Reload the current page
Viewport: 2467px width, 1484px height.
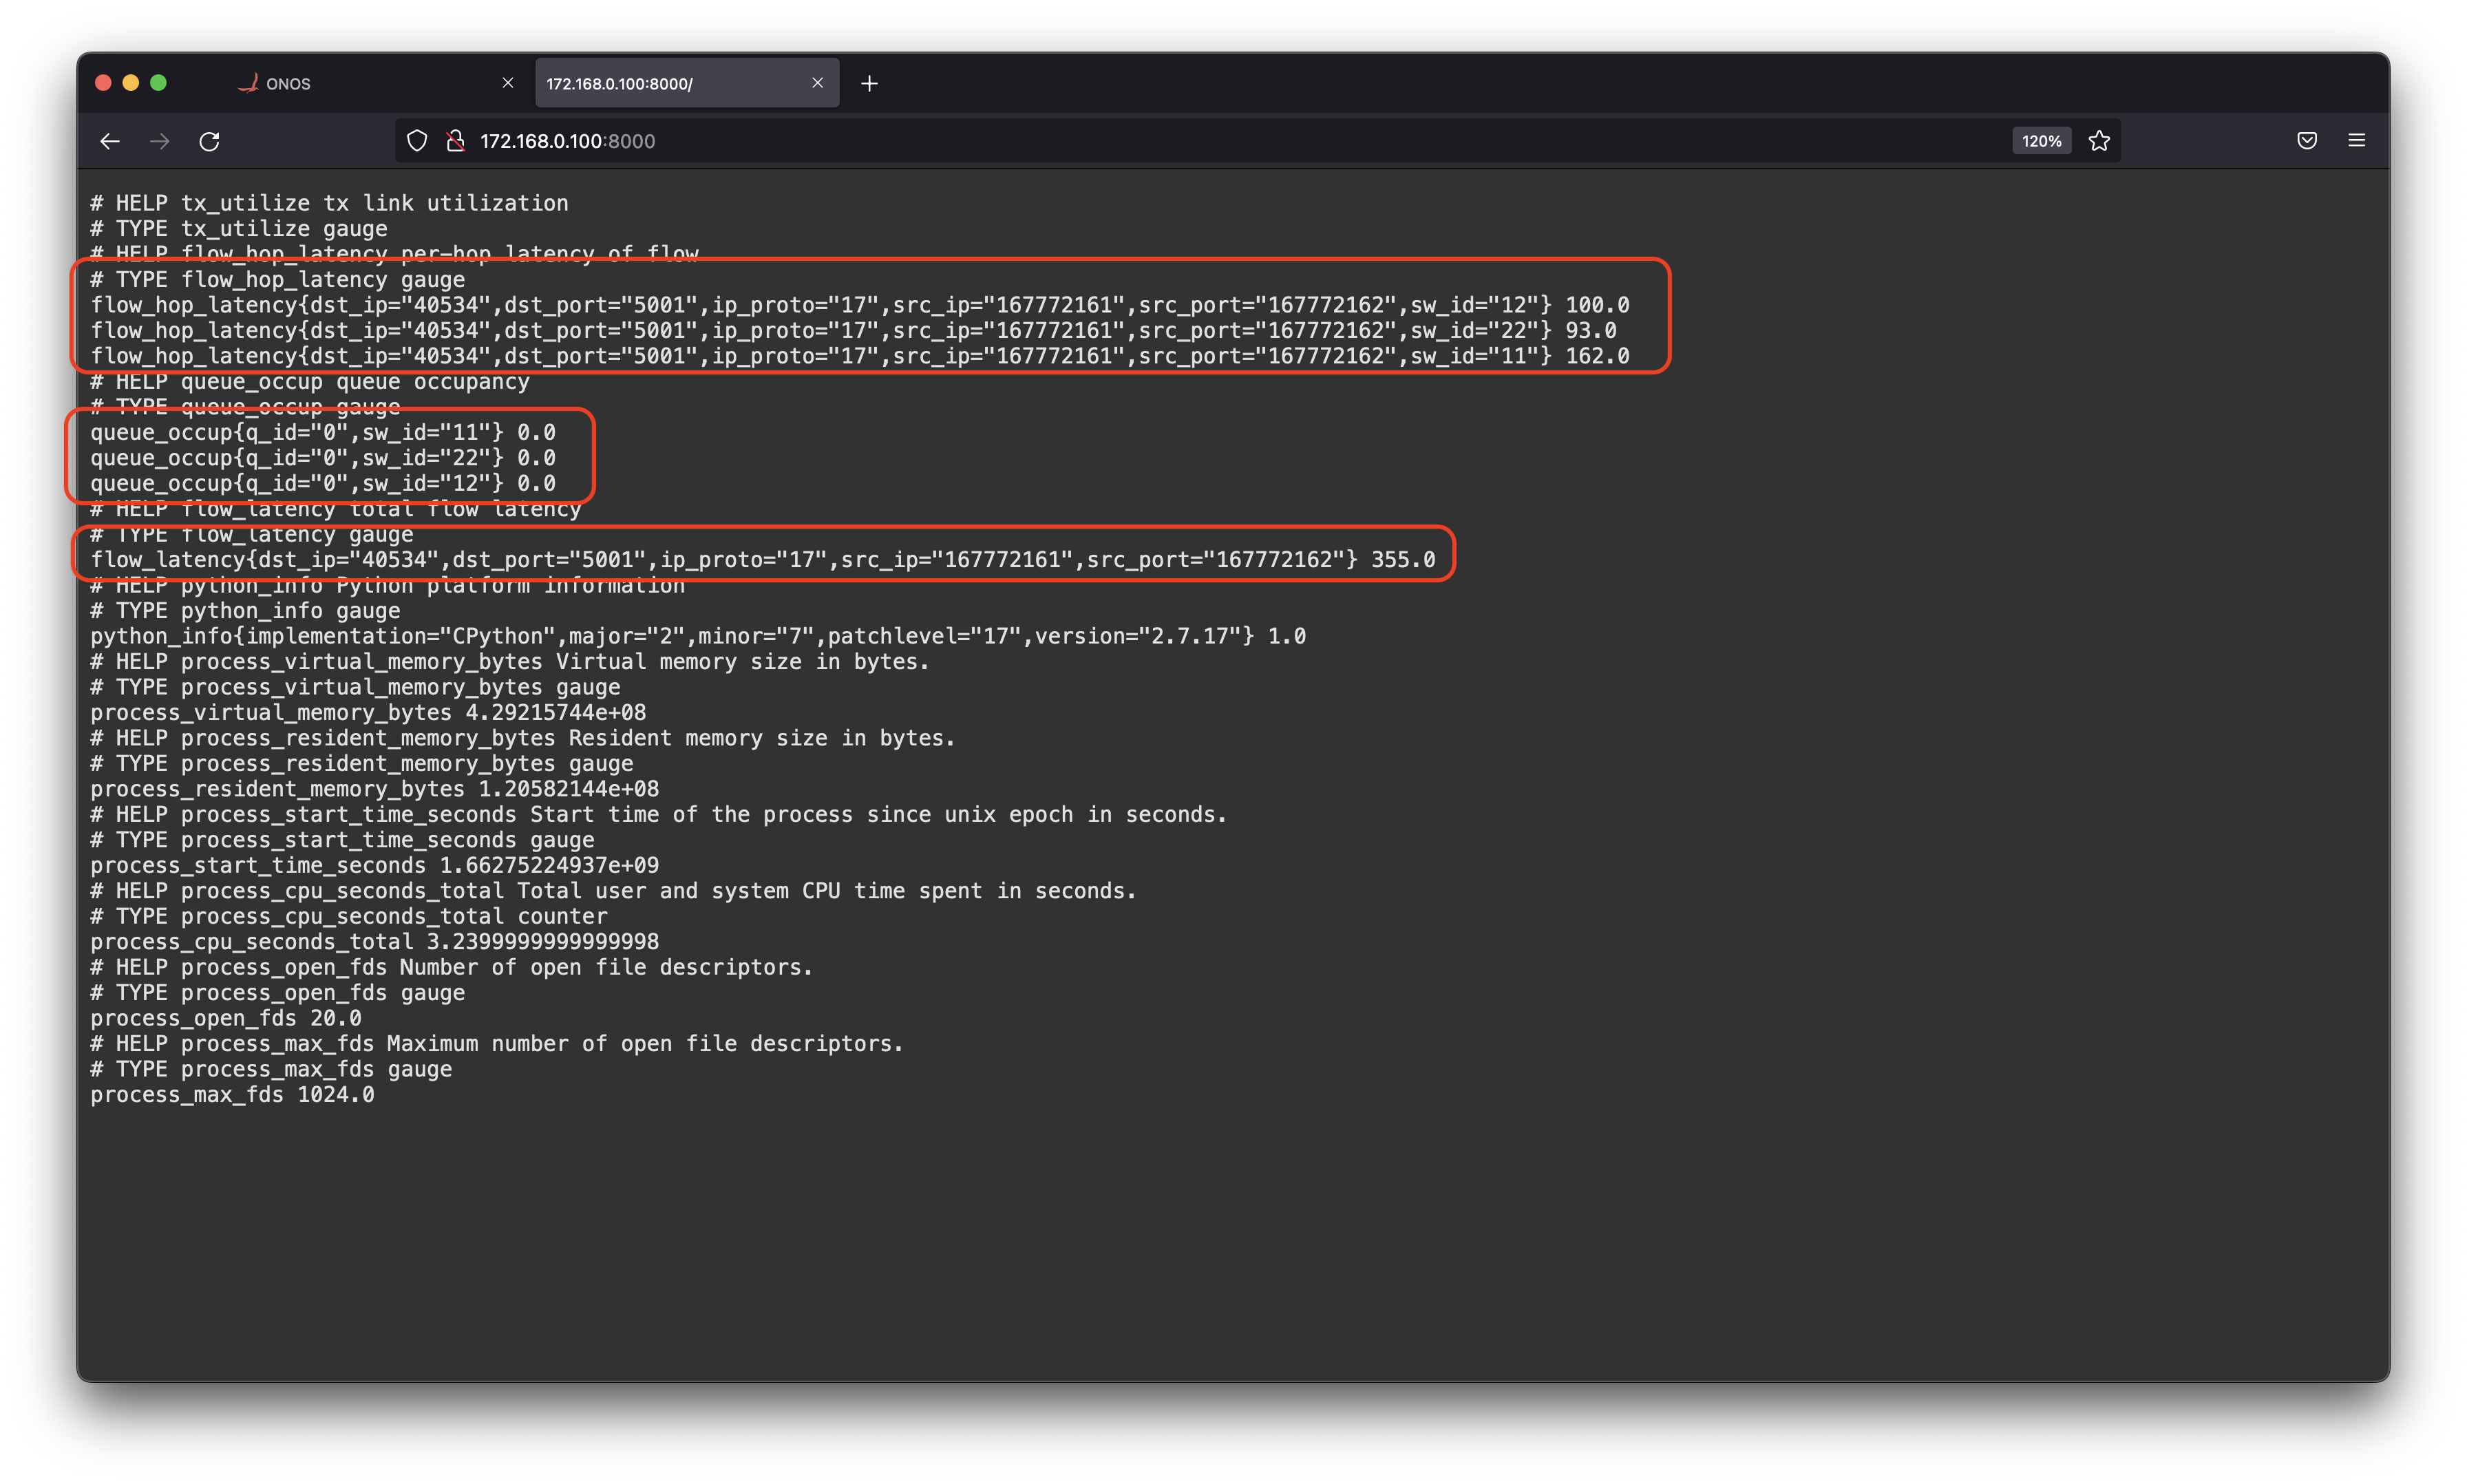pos(209,141)
